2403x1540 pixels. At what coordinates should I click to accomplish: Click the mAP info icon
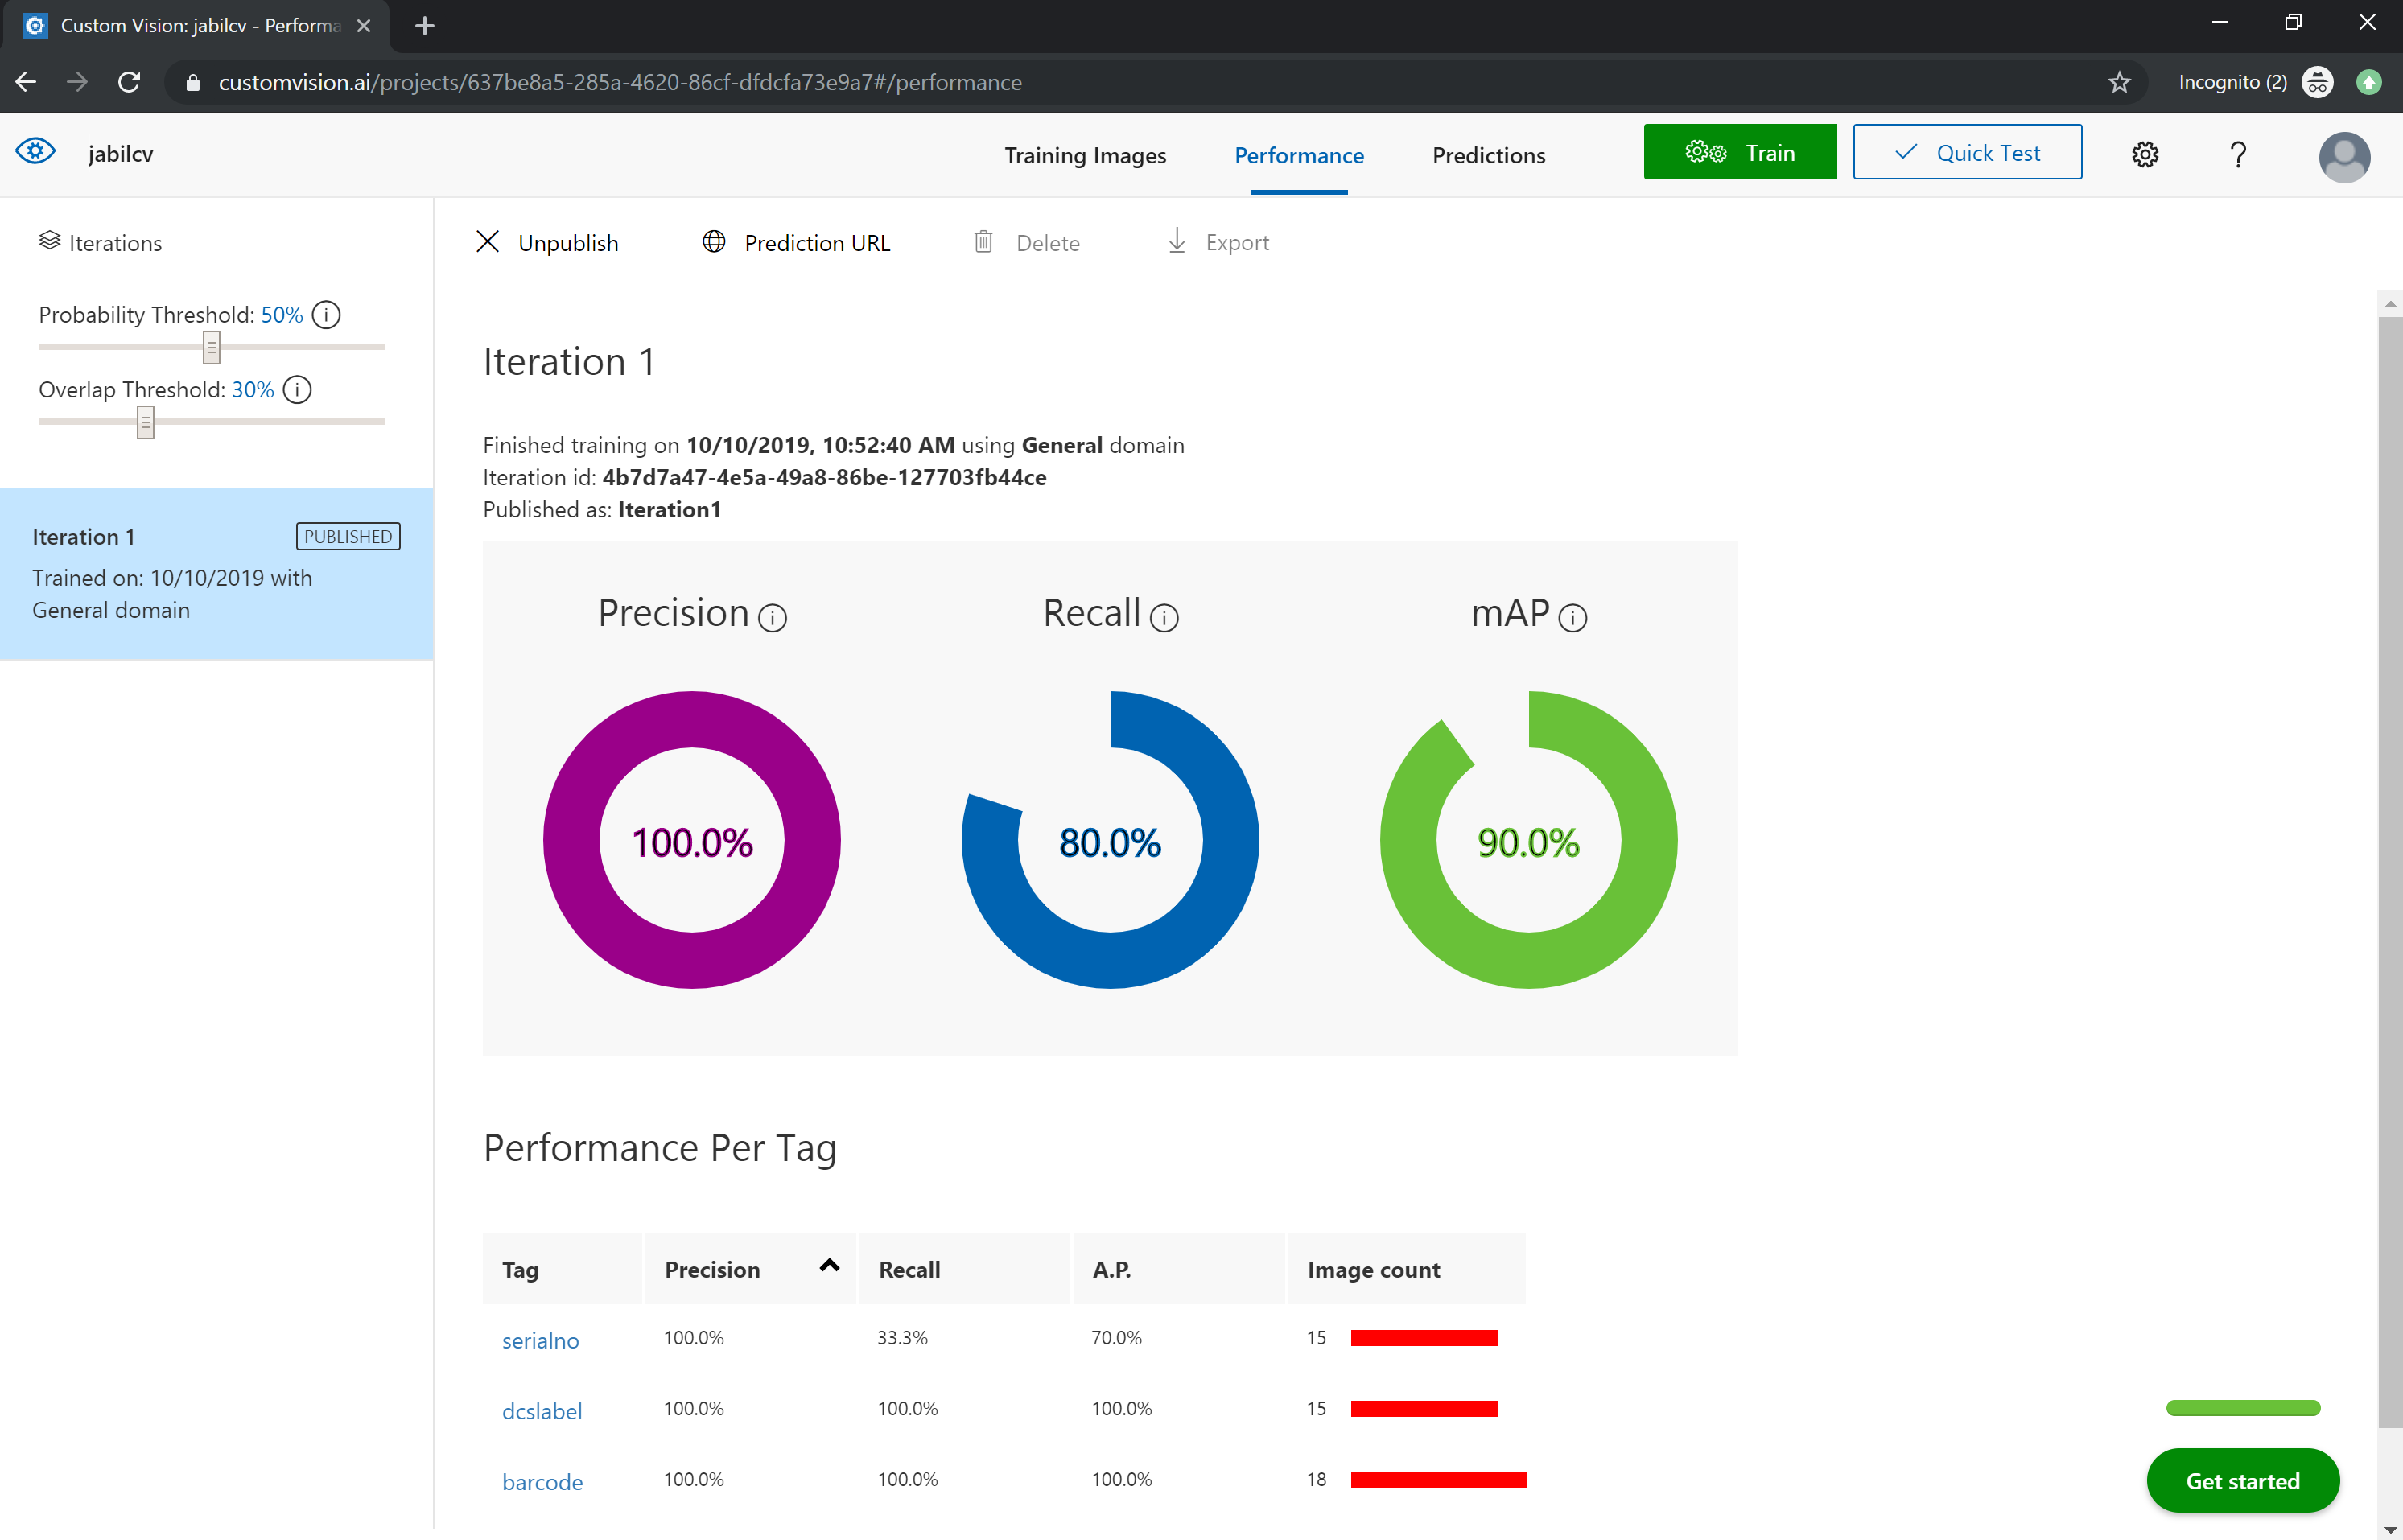(x=1573, y=618)
